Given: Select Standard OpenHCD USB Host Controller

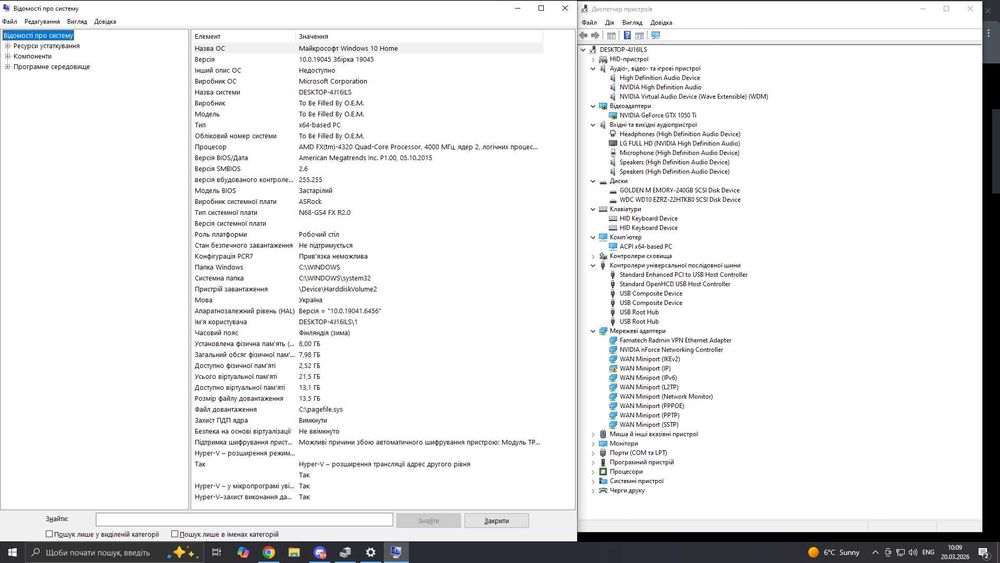Looking at the screenshot, I should click(675, 284).
